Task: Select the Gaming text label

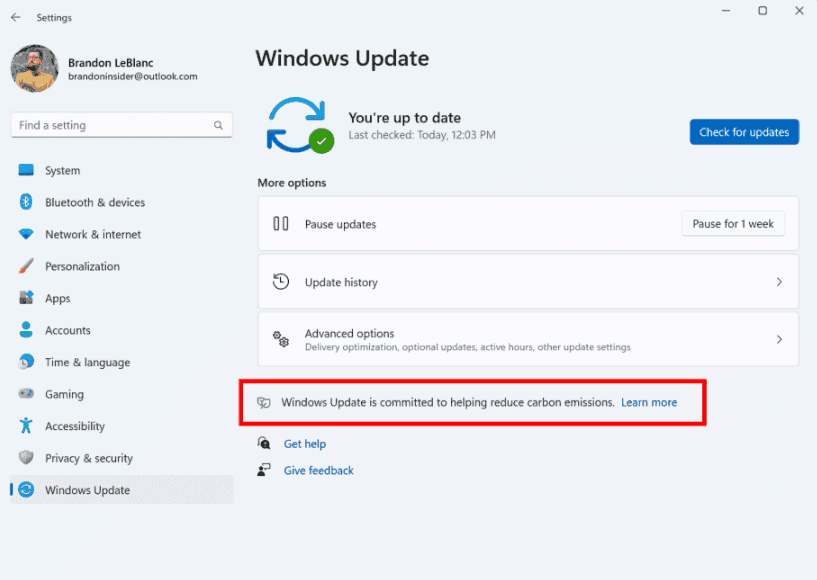Action: tap(64, 394)
